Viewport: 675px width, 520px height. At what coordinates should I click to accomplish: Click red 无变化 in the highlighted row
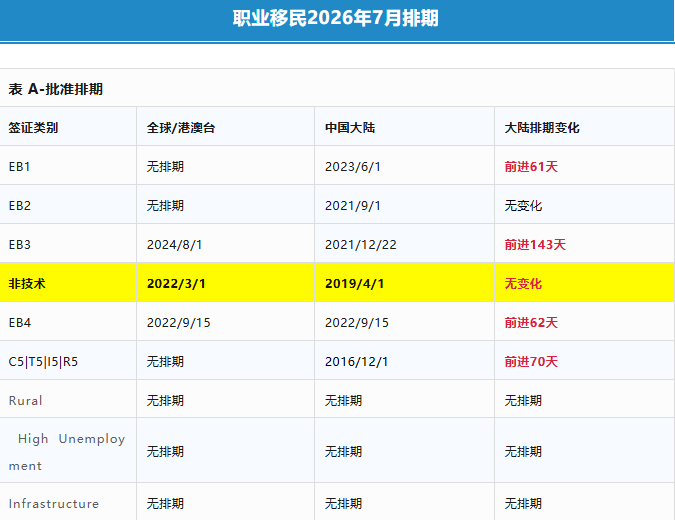(523, 283)
